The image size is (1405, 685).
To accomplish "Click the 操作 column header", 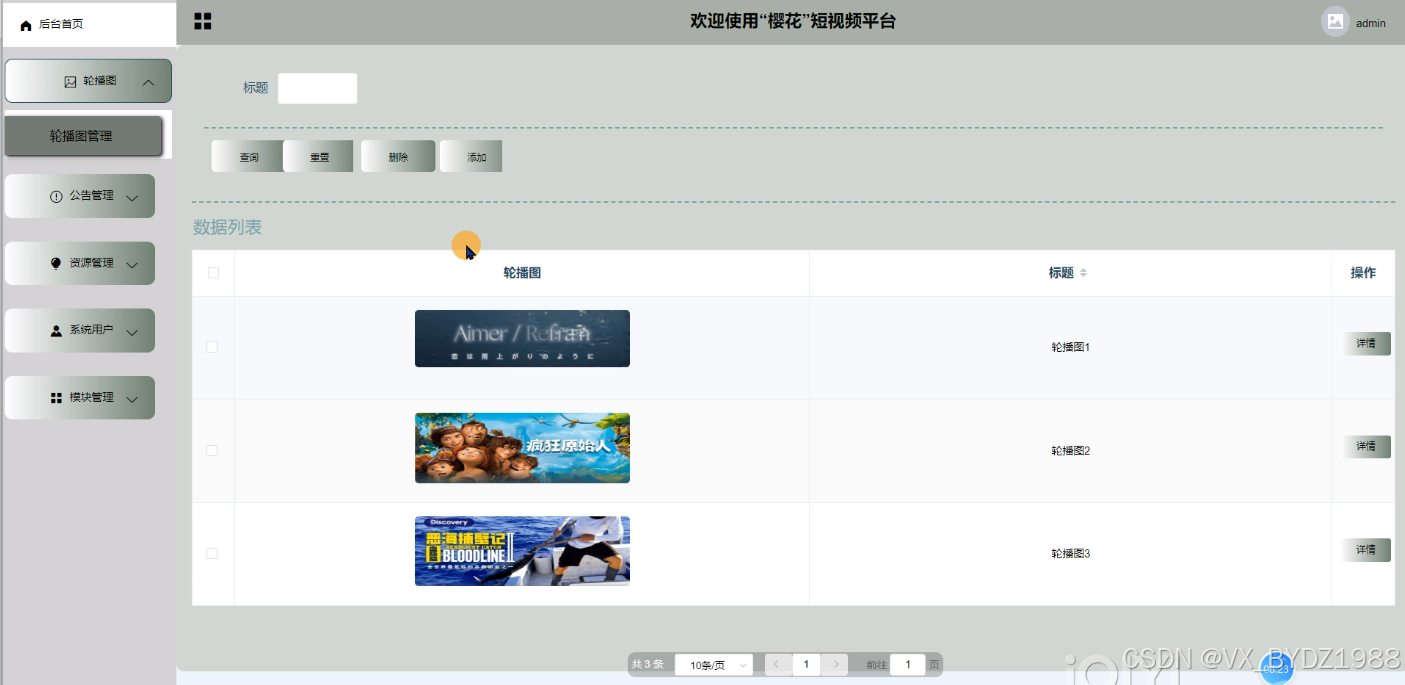I will [1363, 273].
